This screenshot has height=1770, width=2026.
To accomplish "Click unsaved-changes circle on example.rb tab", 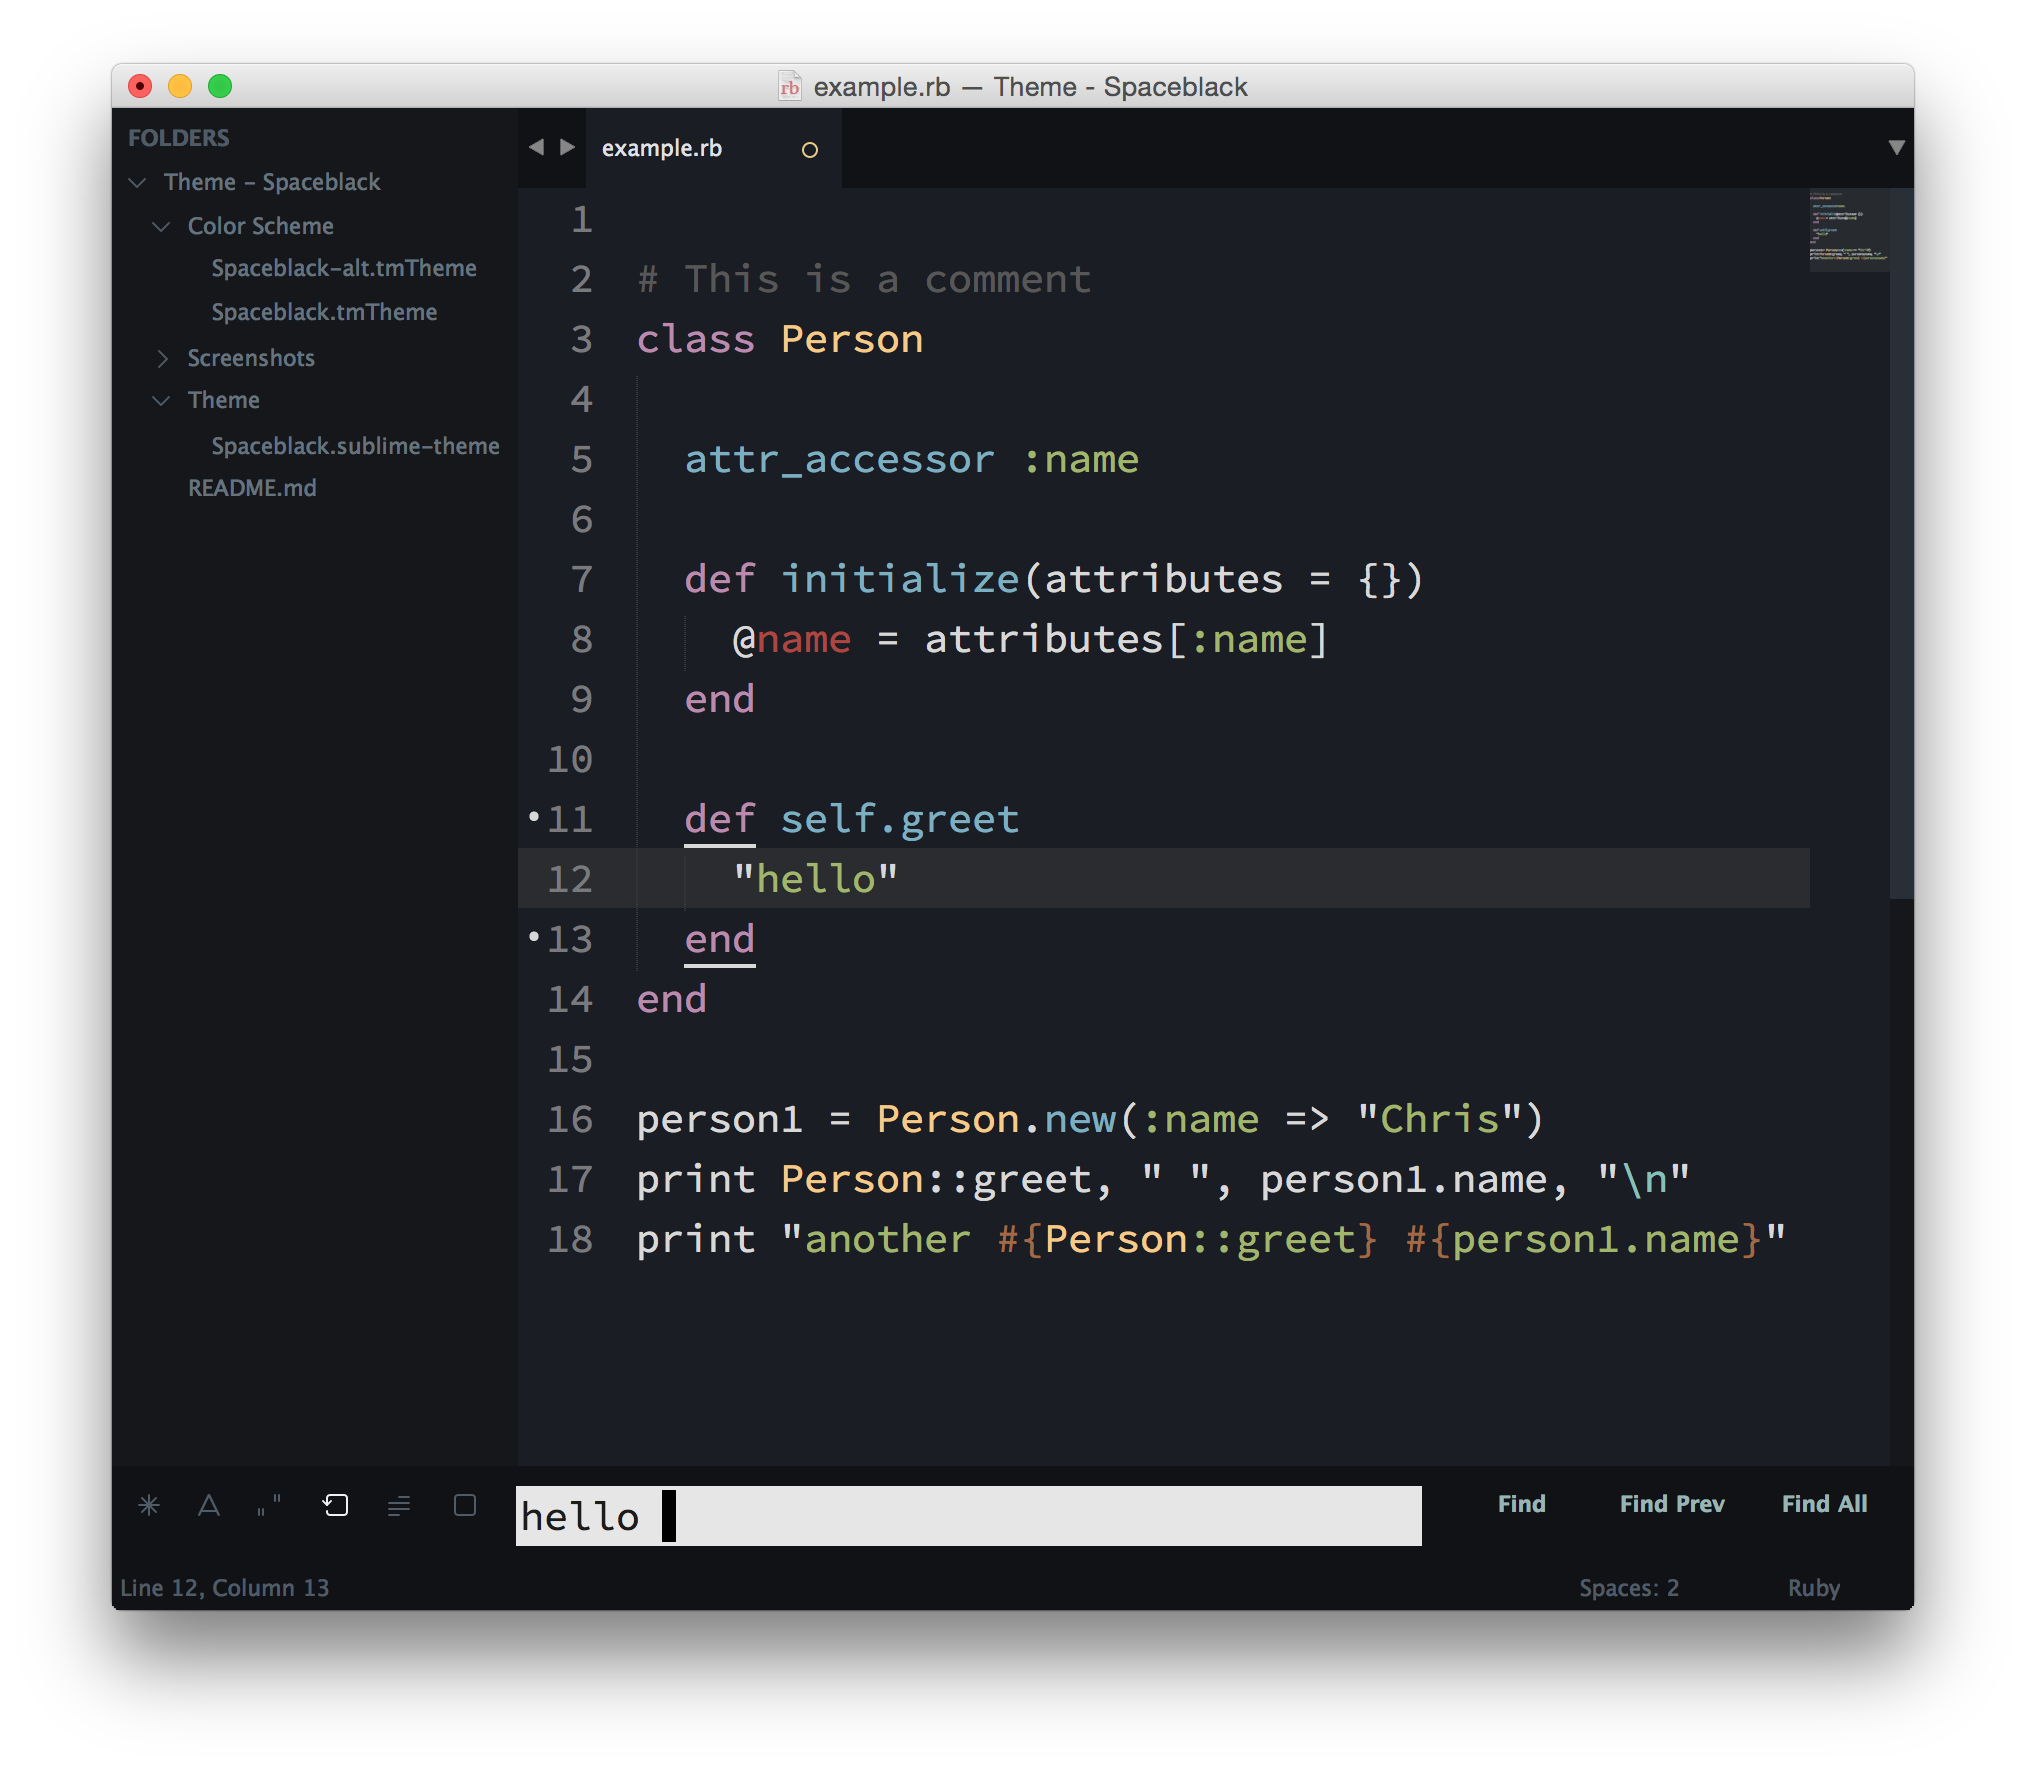I will [810, 150].
